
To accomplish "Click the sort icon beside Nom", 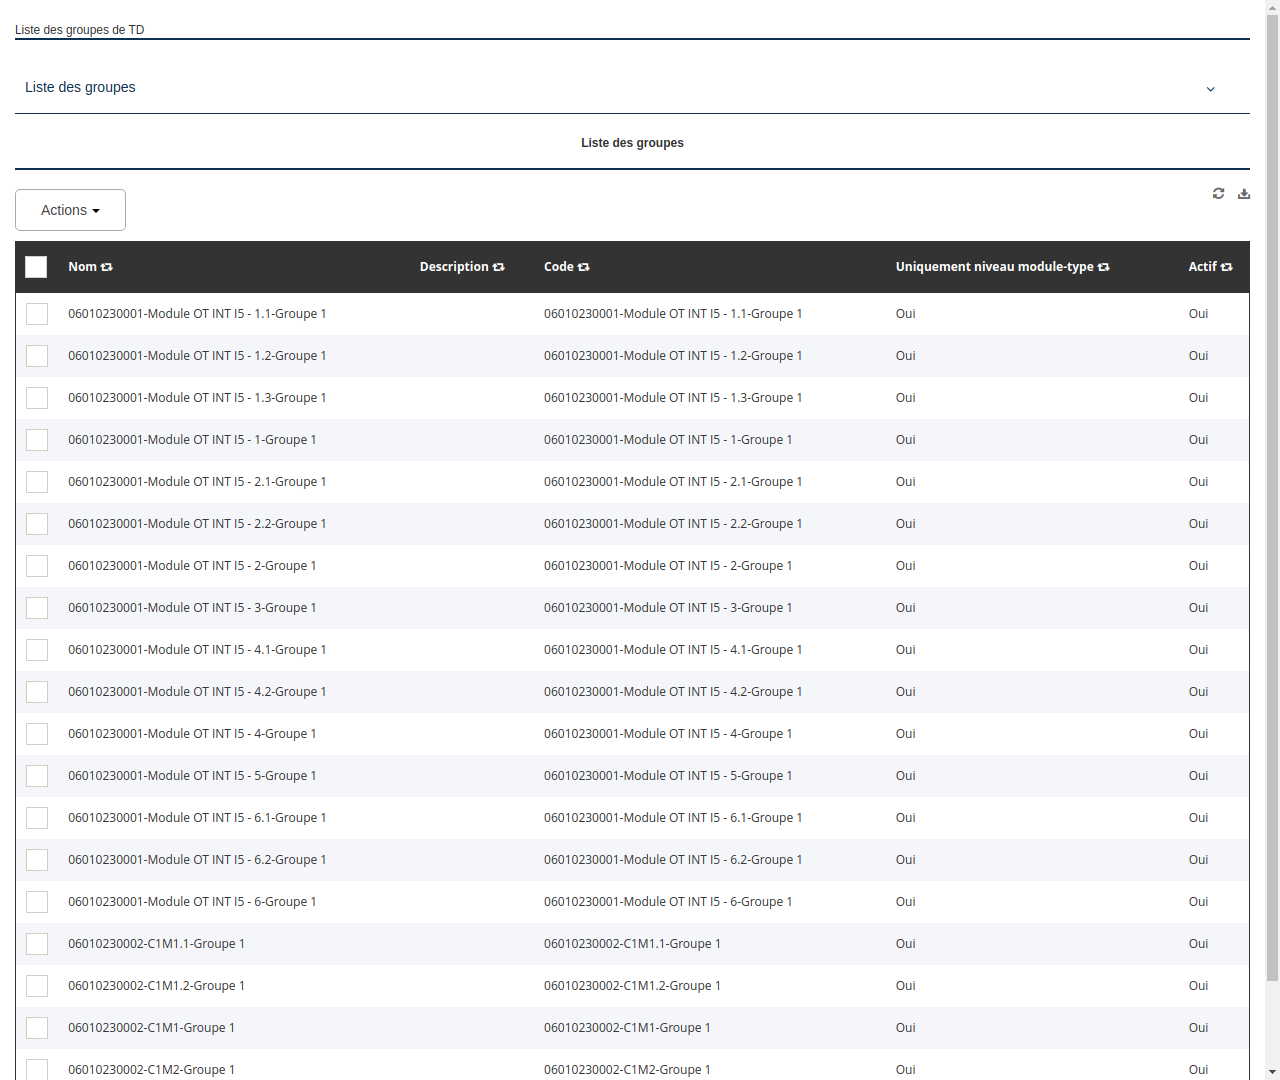I will (x=107, y=267).
